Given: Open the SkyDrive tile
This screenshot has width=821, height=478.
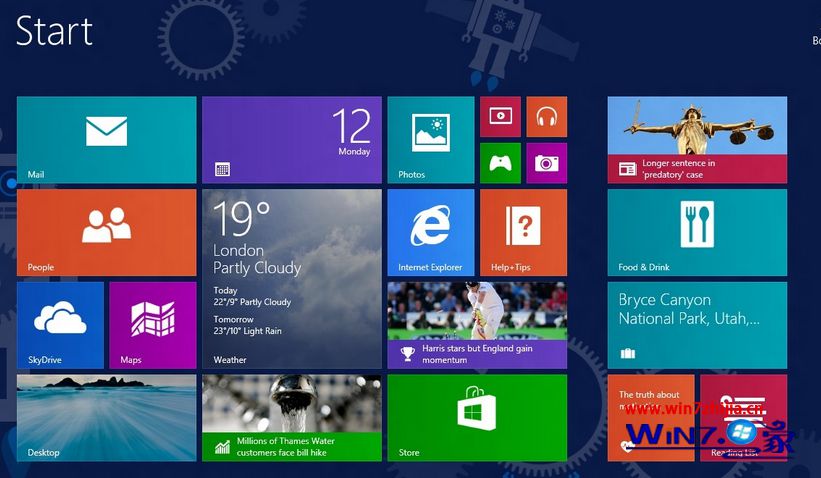Looking at the screenshot, I should tap(60, 325).
